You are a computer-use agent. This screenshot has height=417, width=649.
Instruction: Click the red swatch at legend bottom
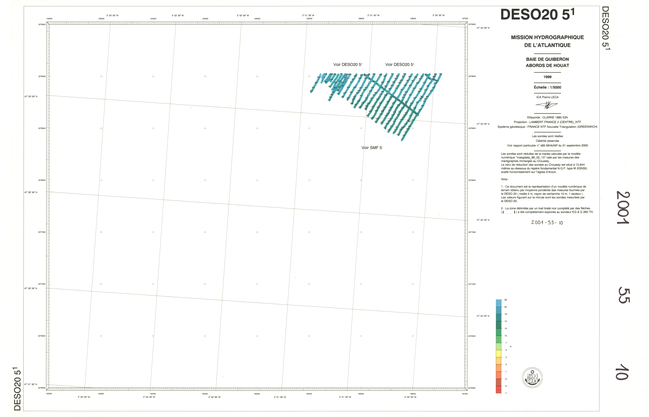(500, 390)
